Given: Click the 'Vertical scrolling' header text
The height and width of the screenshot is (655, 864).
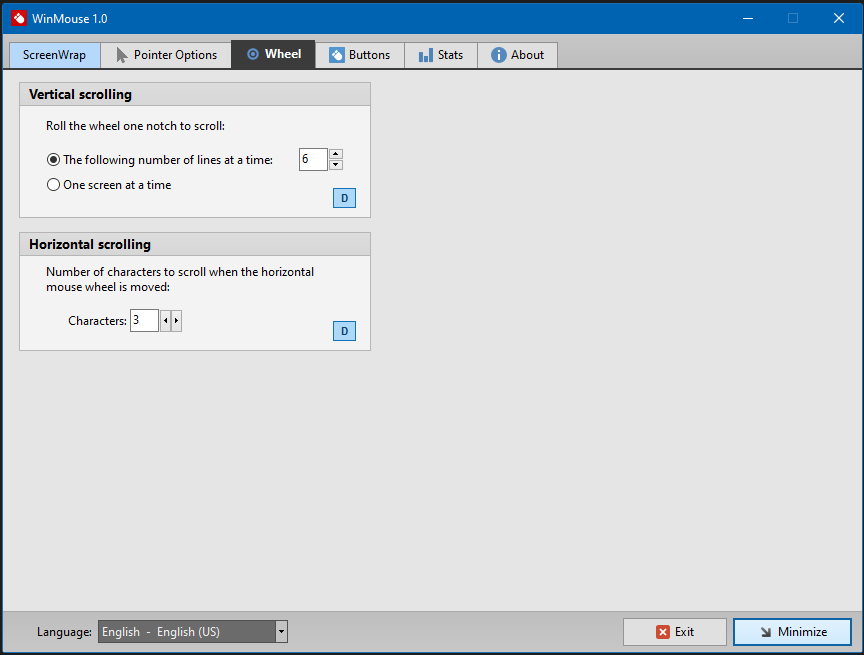Looking at the screenshot, I should click(x=80, y=94).
